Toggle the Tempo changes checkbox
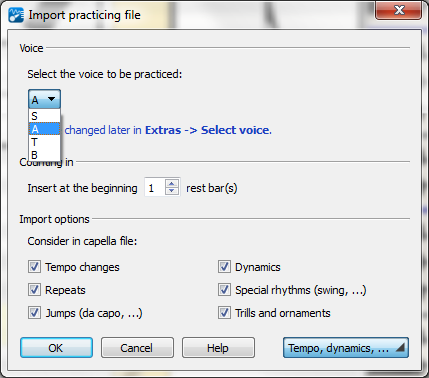The image size is (429, 378). [34, 267]
